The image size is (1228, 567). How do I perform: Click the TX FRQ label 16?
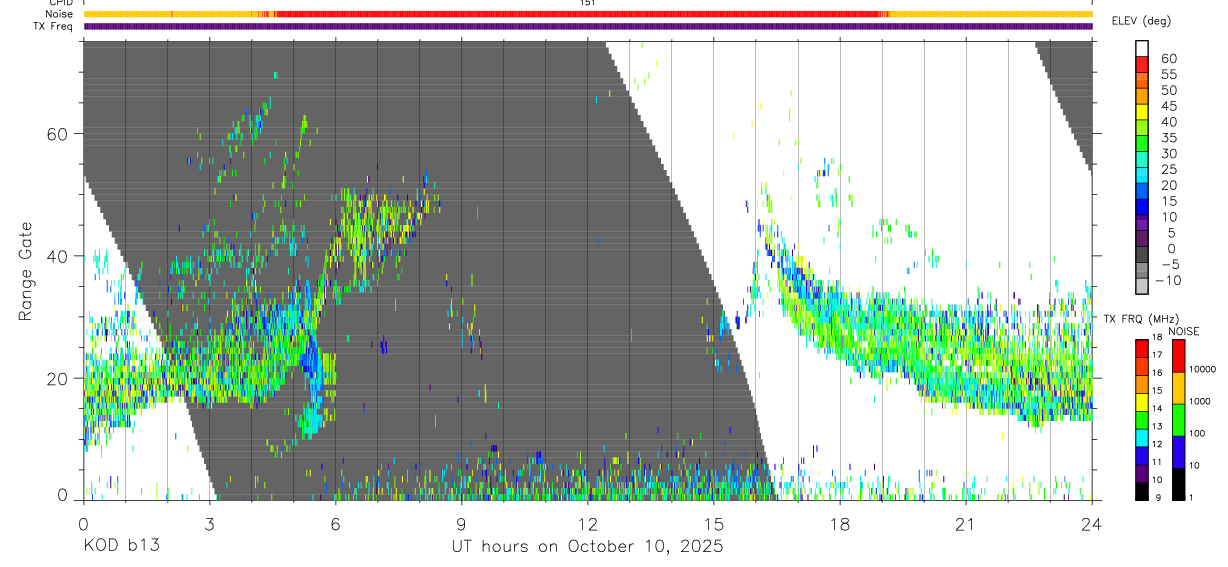[x=1158, y=373]
